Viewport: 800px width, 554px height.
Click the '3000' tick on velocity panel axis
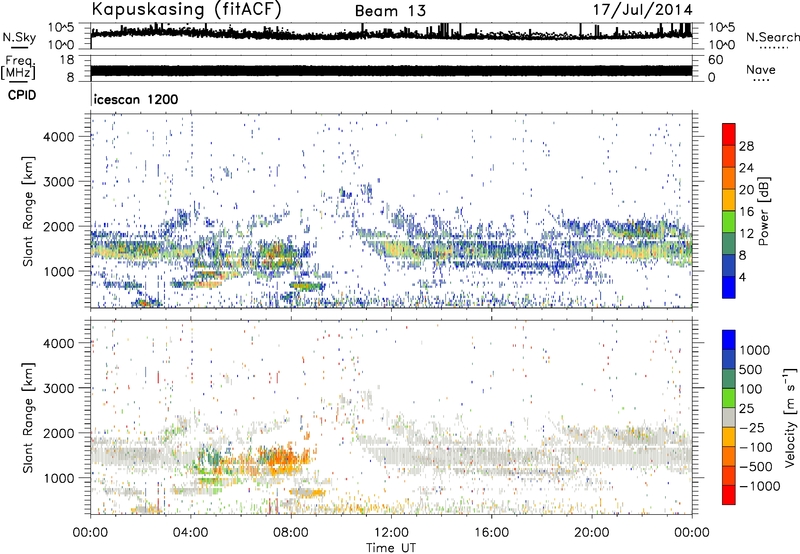pyautogui.click(x=59, y=388)
